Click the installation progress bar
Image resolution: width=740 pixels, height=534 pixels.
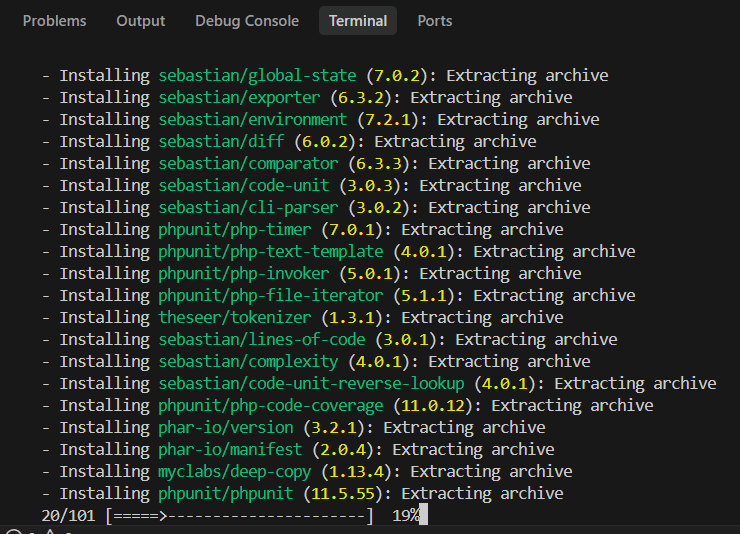pos(240,516)
